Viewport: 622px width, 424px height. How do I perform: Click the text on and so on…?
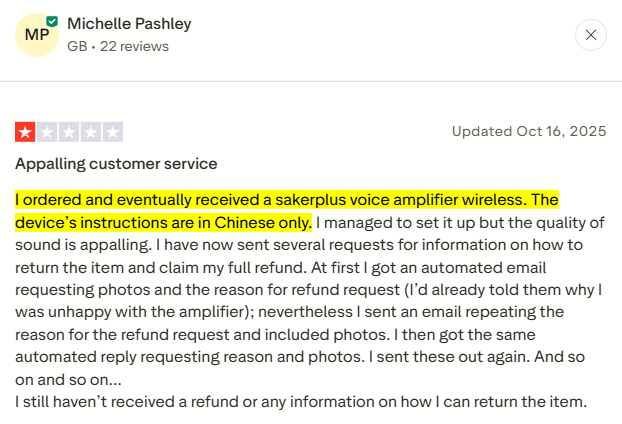tap(66, 380)
